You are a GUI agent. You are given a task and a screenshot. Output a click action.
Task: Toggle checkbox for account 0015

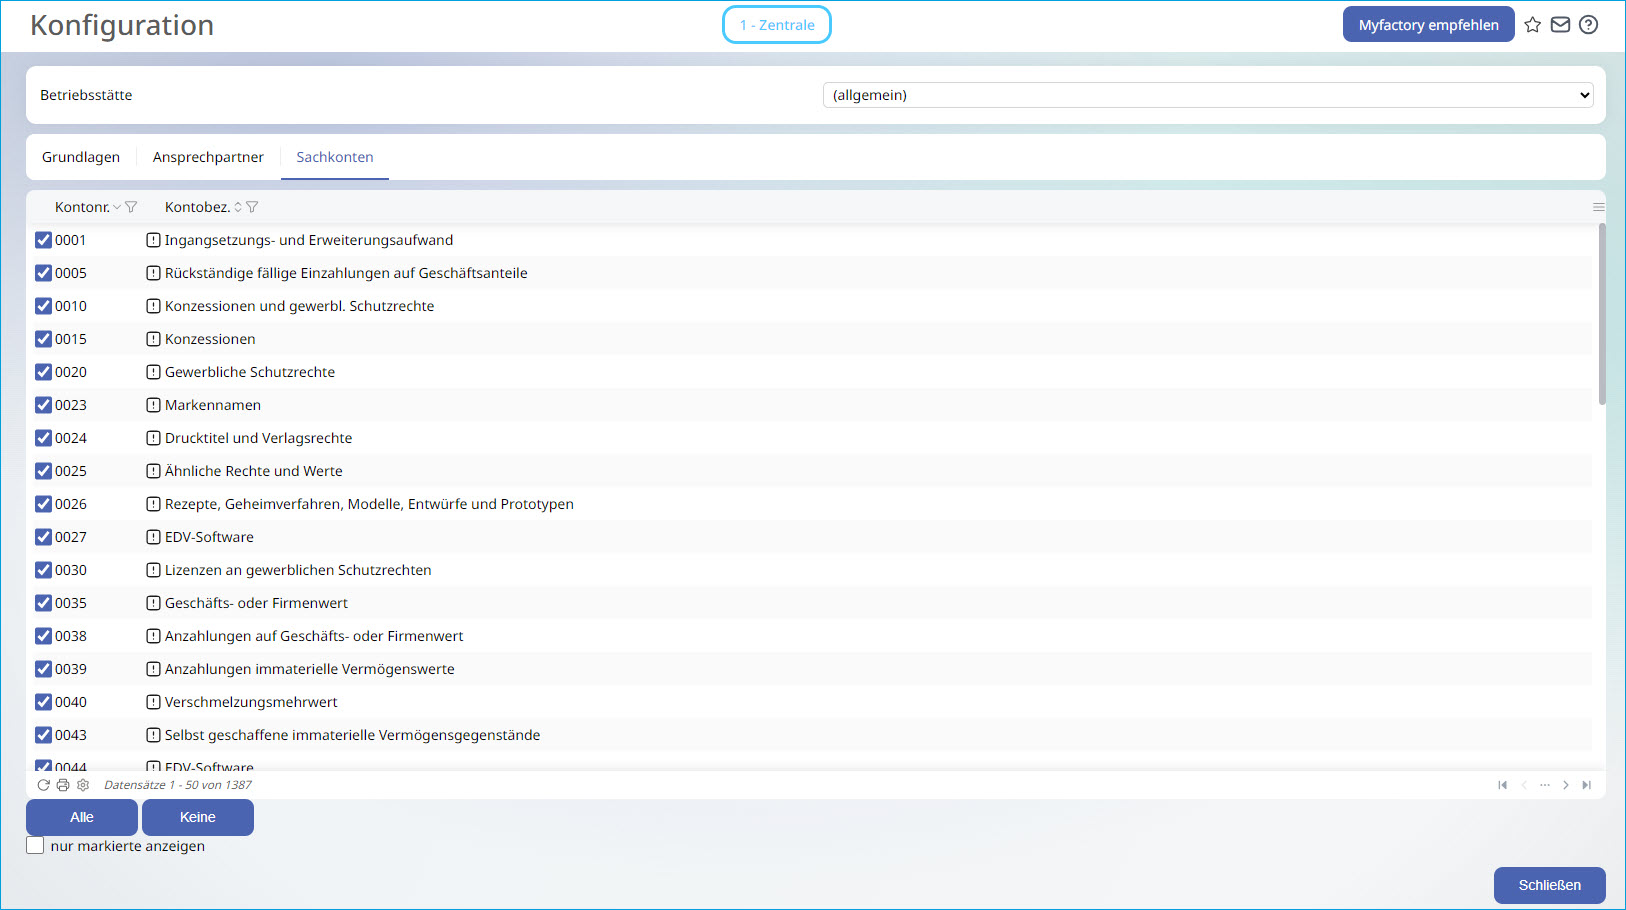point(43,339)
